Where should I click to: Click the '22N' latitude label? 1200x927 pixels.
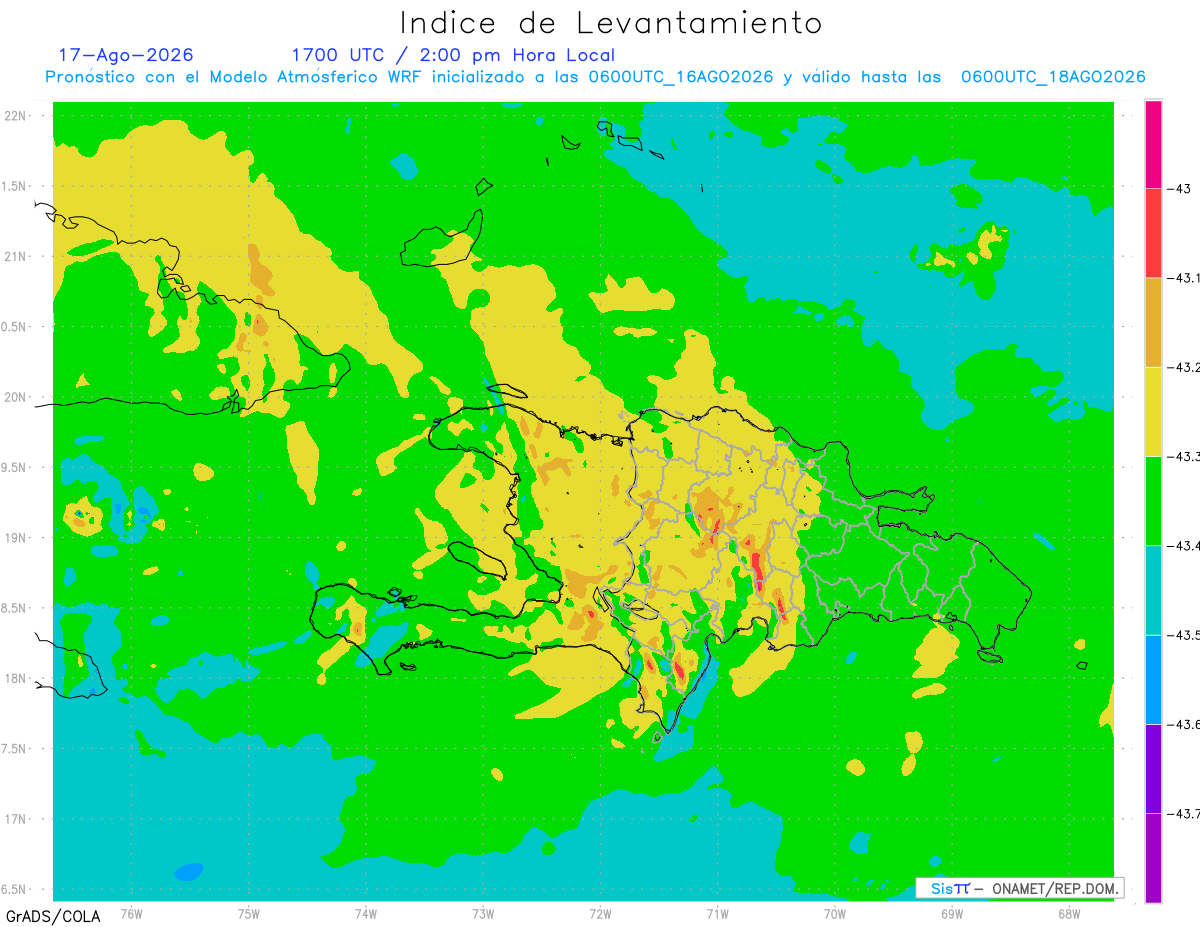click(16, 116)
